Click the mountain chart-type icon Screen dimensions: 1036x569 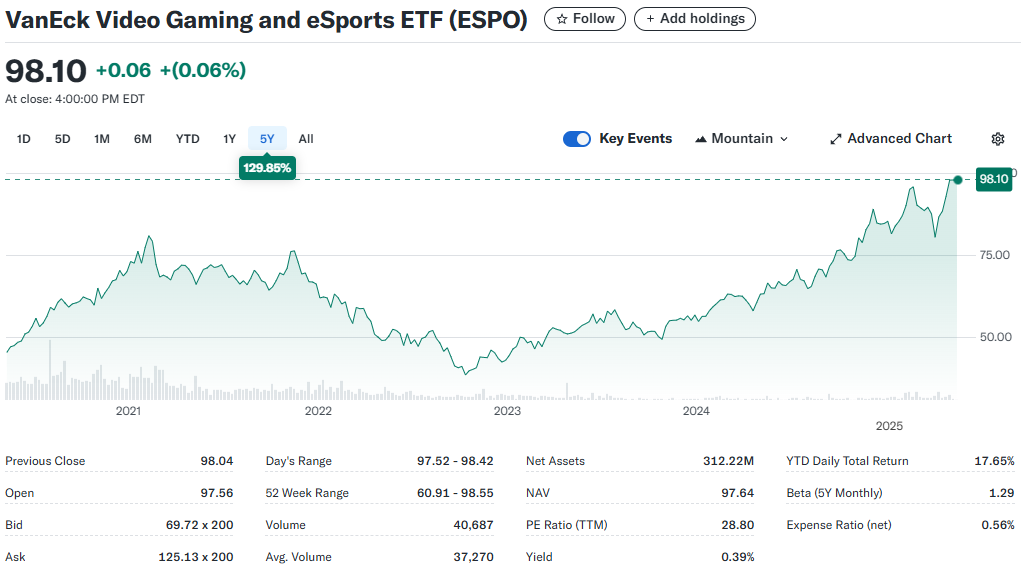pos(701,139)
